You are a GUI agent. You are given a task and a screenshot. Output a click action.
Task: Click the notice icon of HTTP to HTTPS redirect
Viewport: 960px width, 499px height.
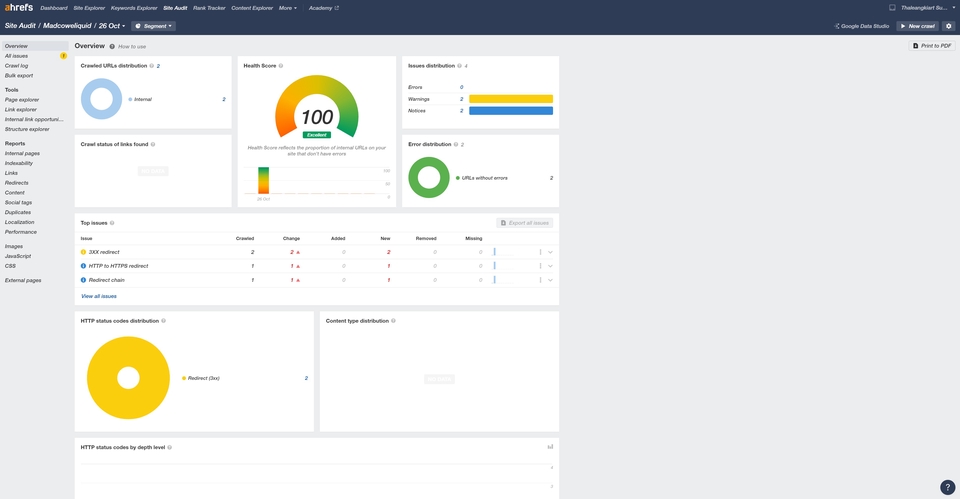83,266
